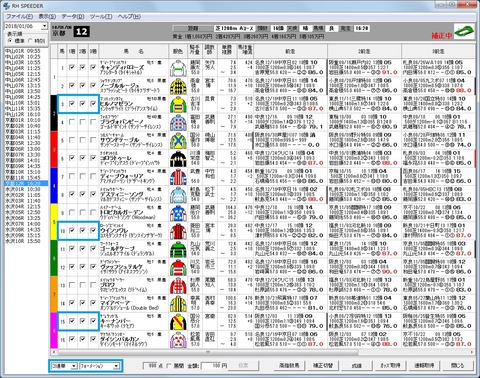Click the yellow-striped silk icon for horse 14
This screenshot has width=480, height=378.
click(x=178, y=303)
